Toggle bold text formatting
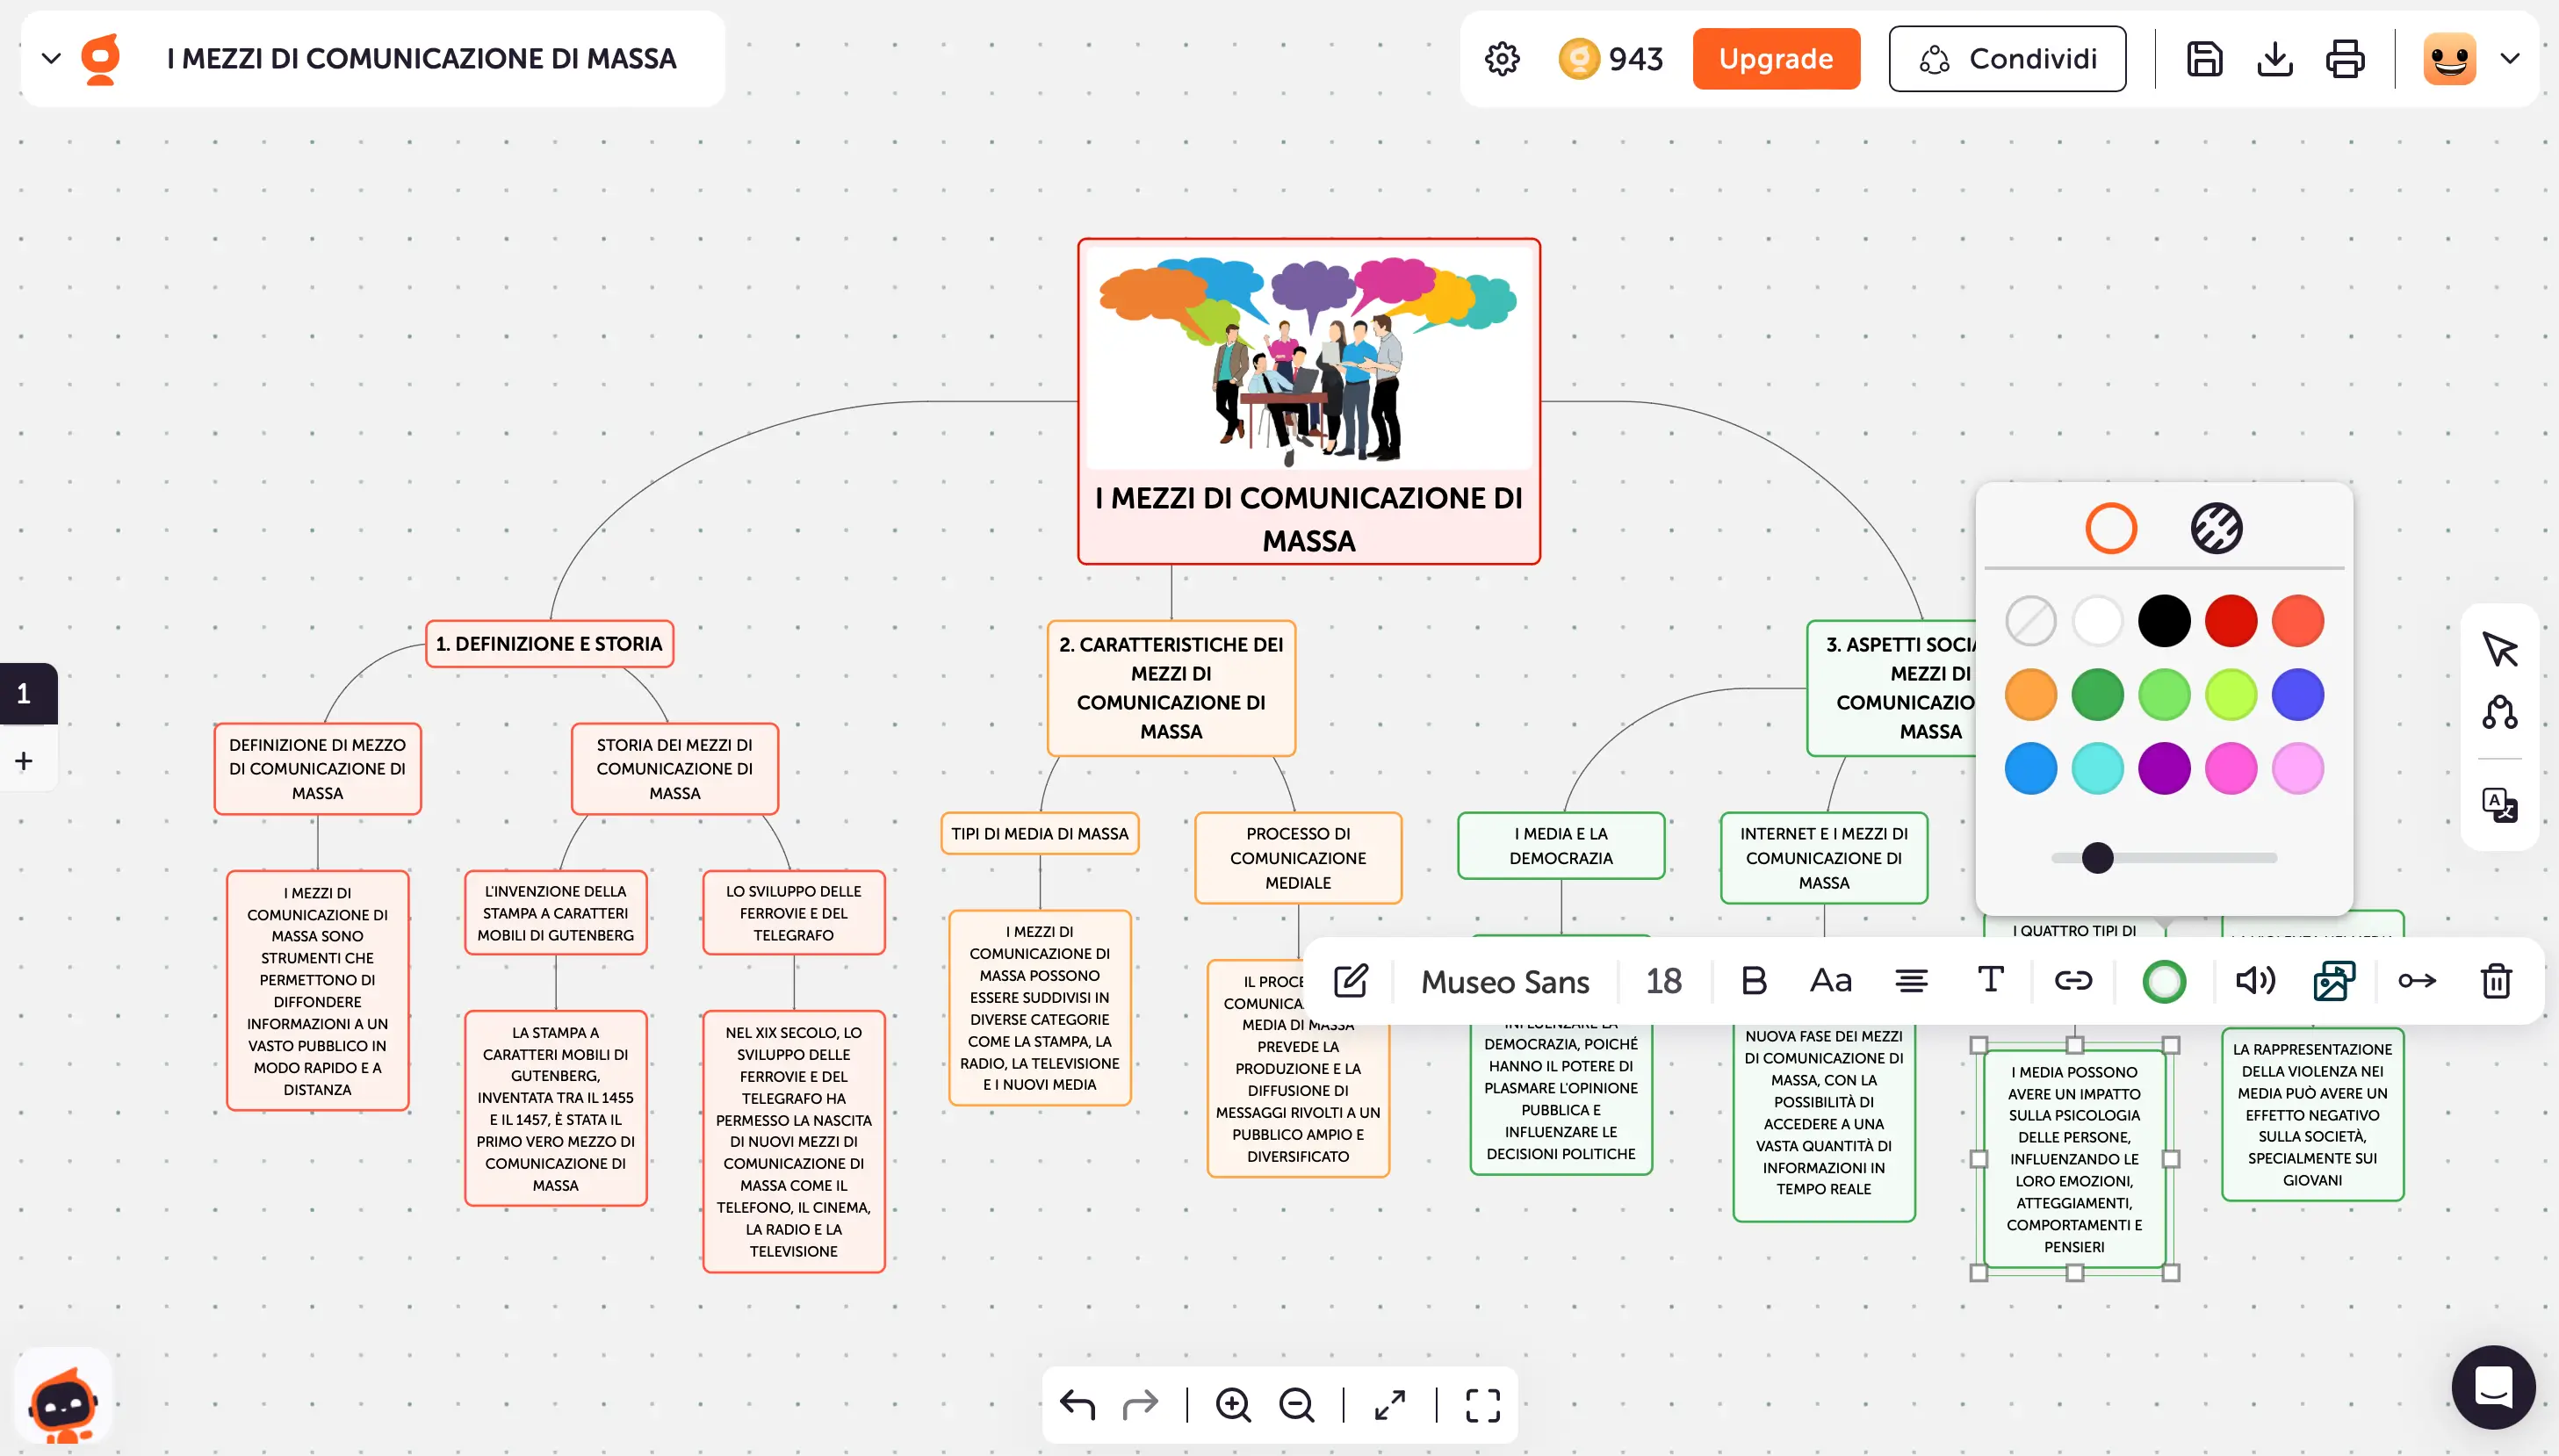Screen dimensions: 2559x1456 (x=1753, y=981)
